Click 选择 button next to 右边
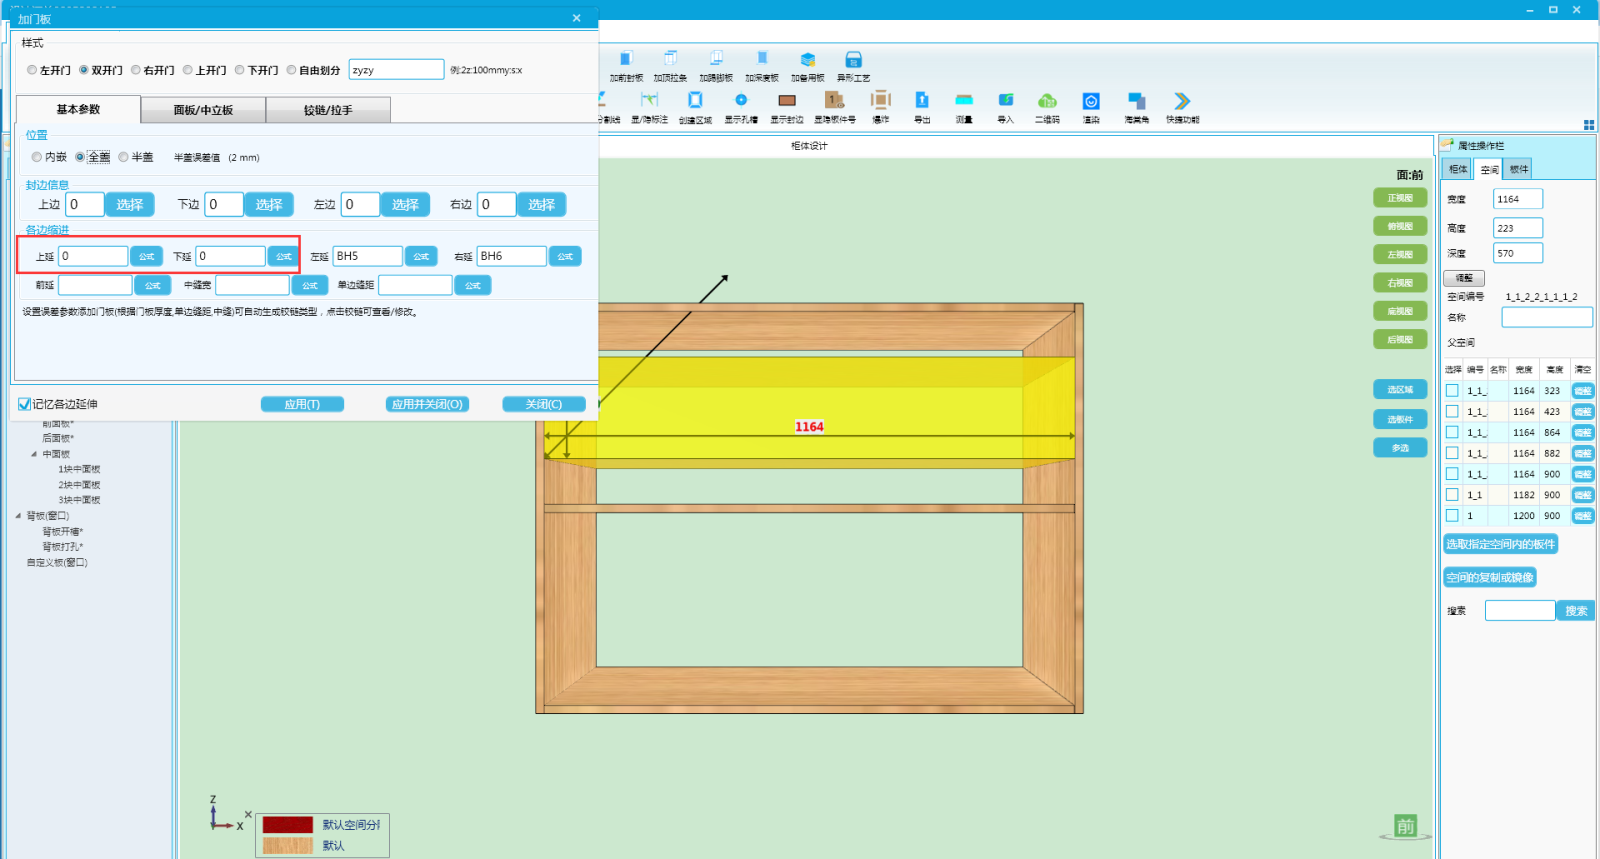 [x=542, y=205]
